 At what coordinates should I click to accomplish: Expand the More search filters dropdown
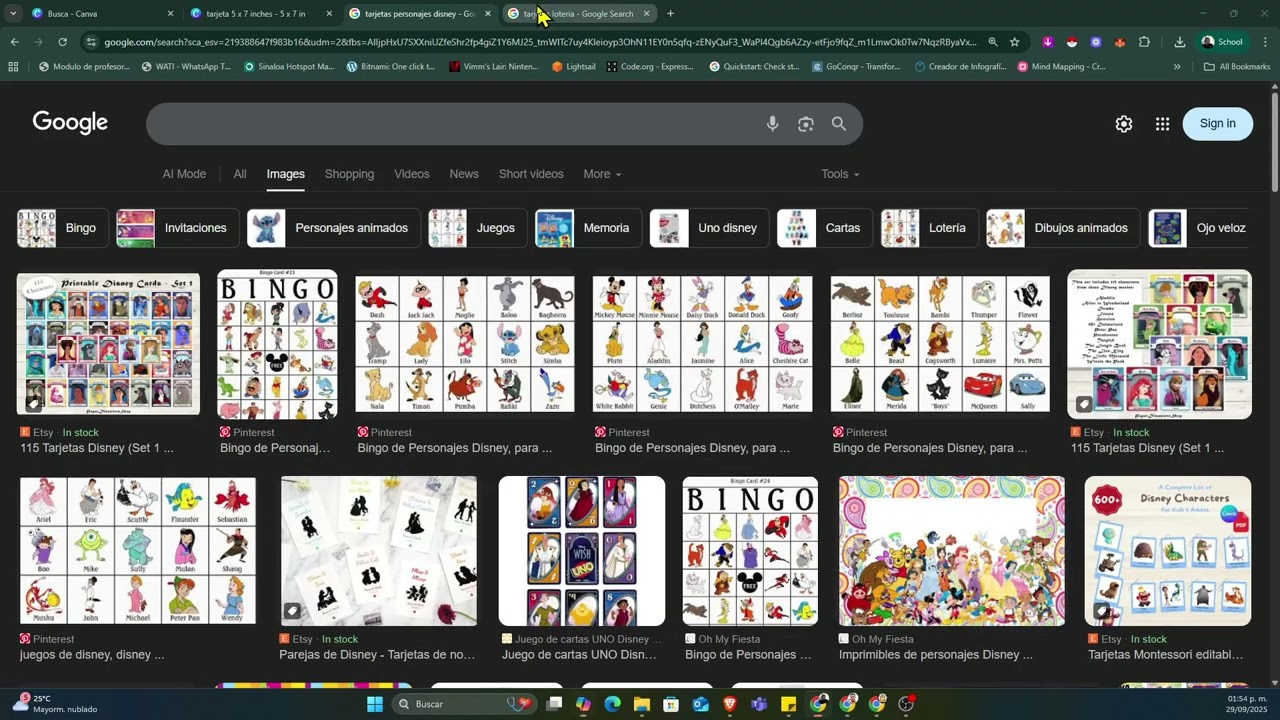click(602, 174)
